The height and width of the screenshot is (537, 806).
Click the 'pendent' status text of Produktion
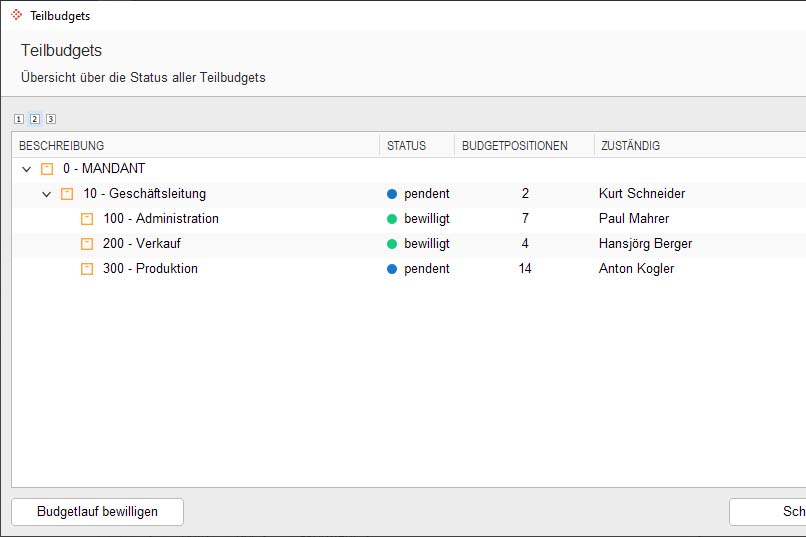tap(427, 269)
